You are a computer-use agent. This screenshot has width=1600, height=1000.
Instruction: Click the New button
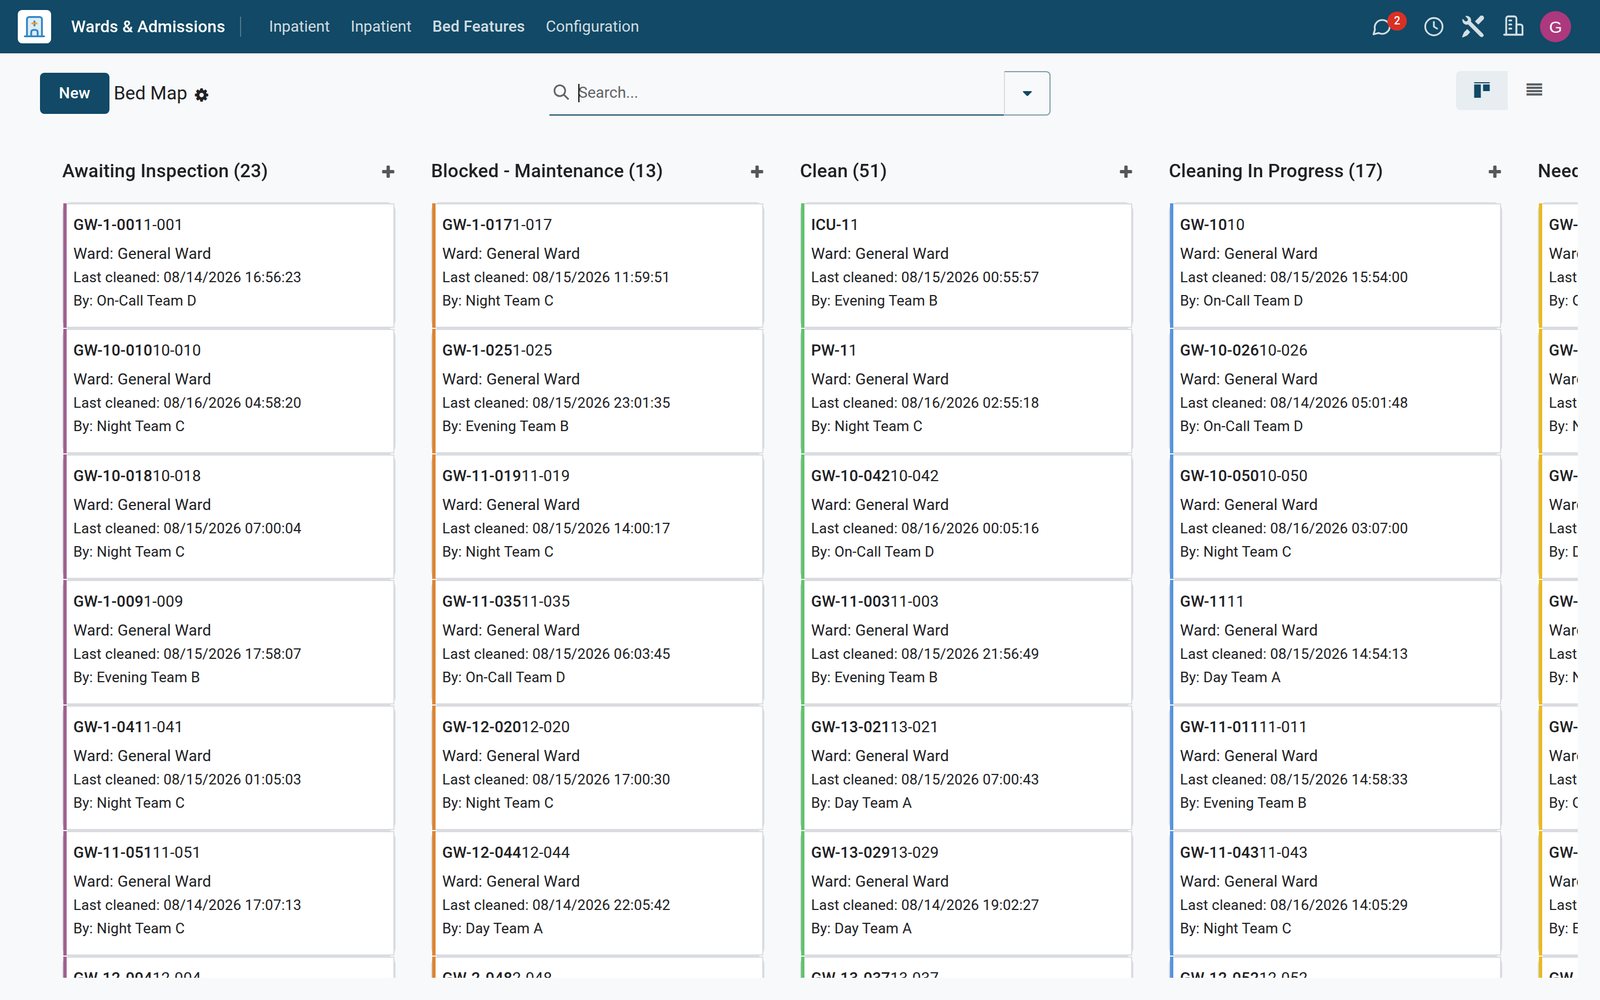(74, 93)
